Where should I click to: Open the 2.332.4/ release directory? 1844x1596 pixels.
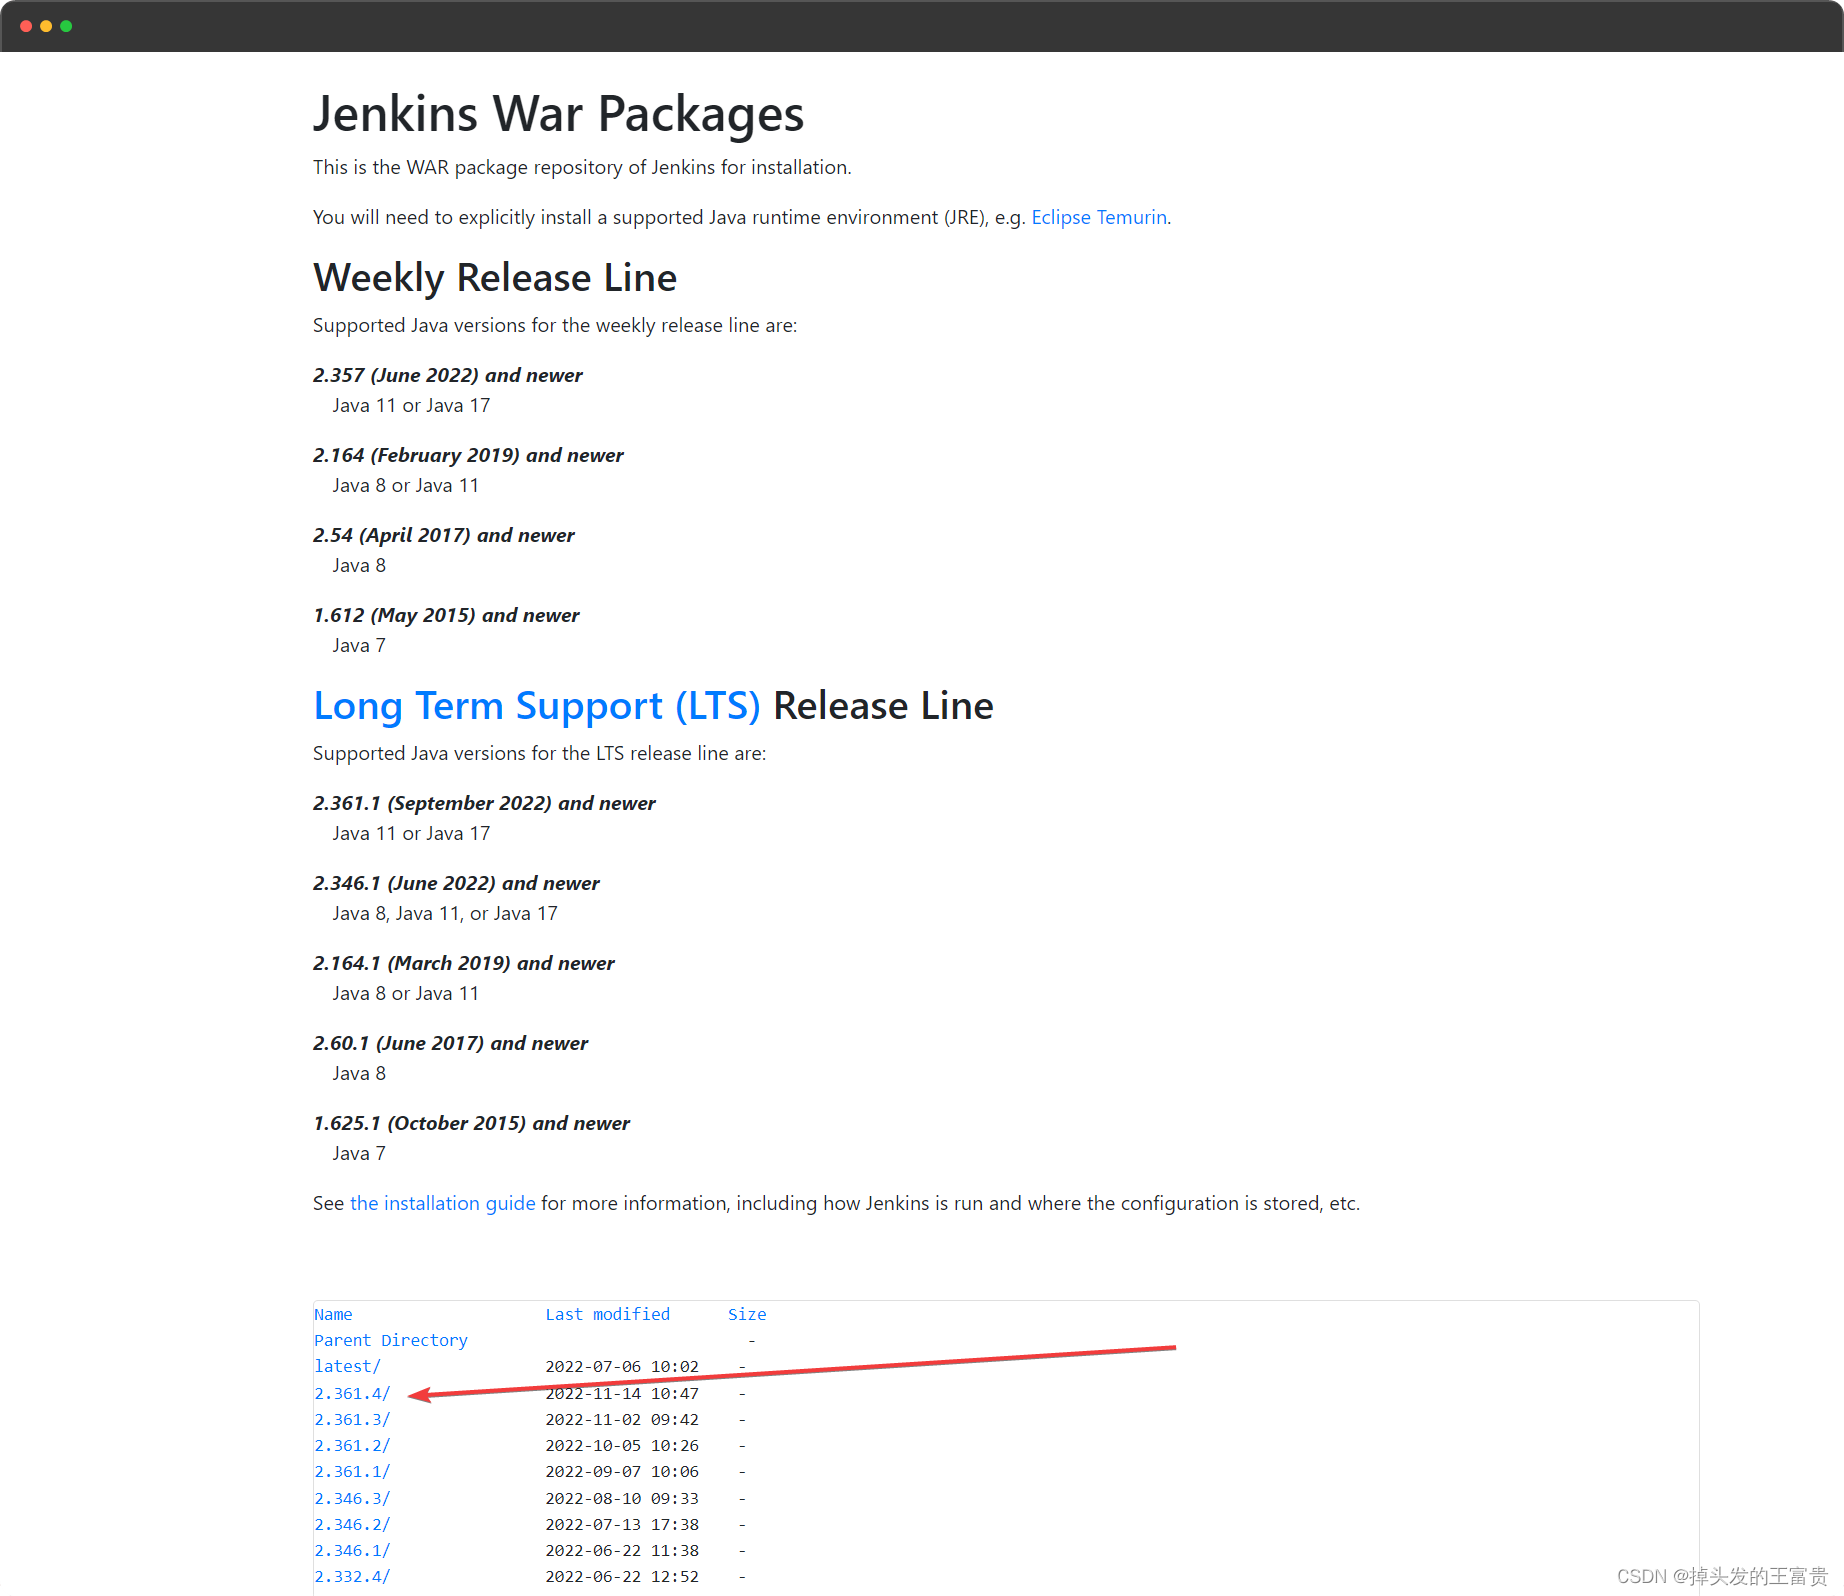tap(351, 1575)
